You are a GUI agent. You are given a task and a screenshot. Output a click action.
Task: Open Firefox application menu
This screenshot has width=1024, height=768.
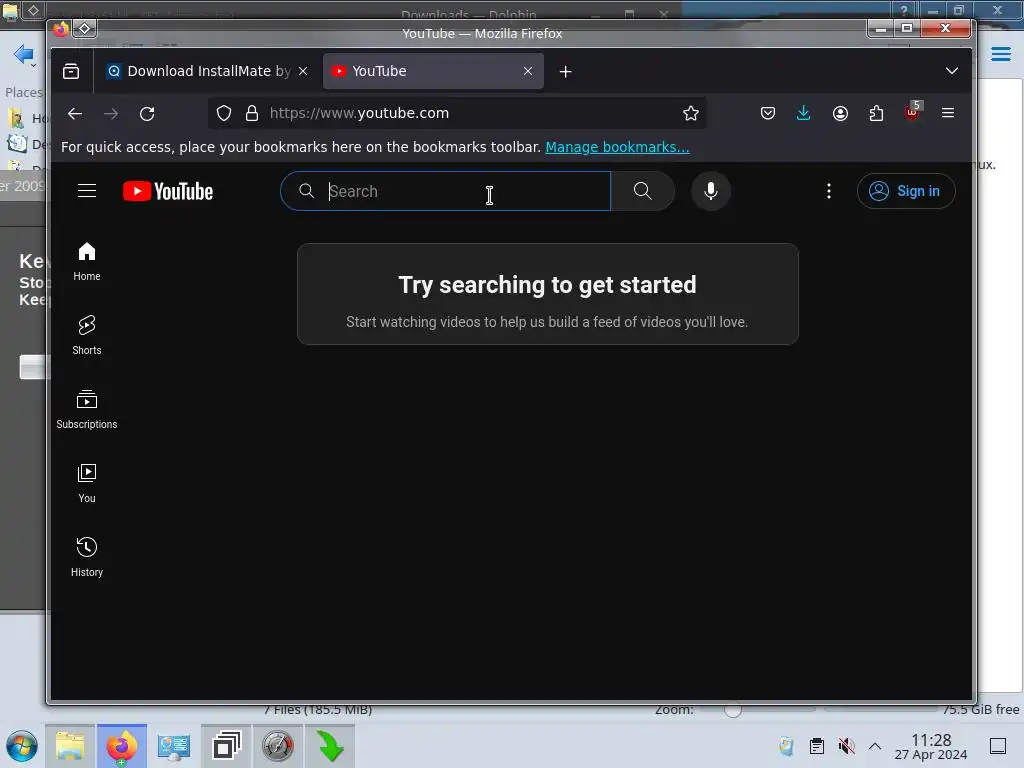point(948,113)
